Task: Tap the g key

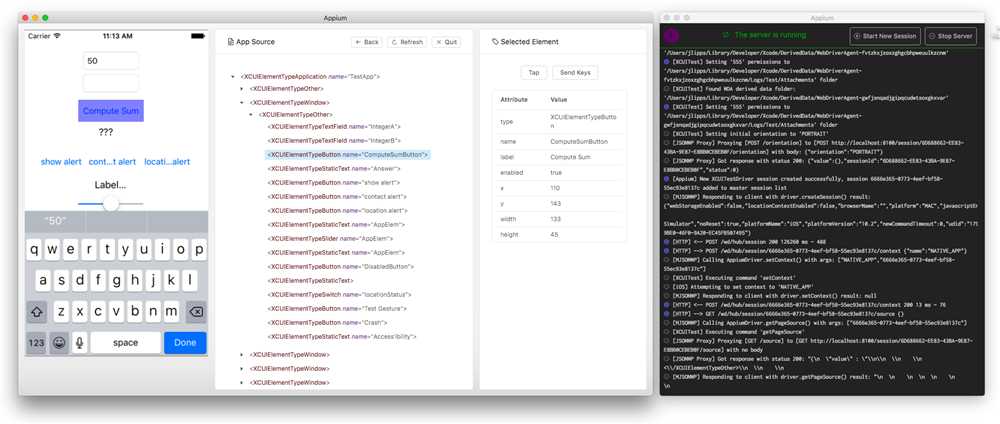Action: point(116,281)
